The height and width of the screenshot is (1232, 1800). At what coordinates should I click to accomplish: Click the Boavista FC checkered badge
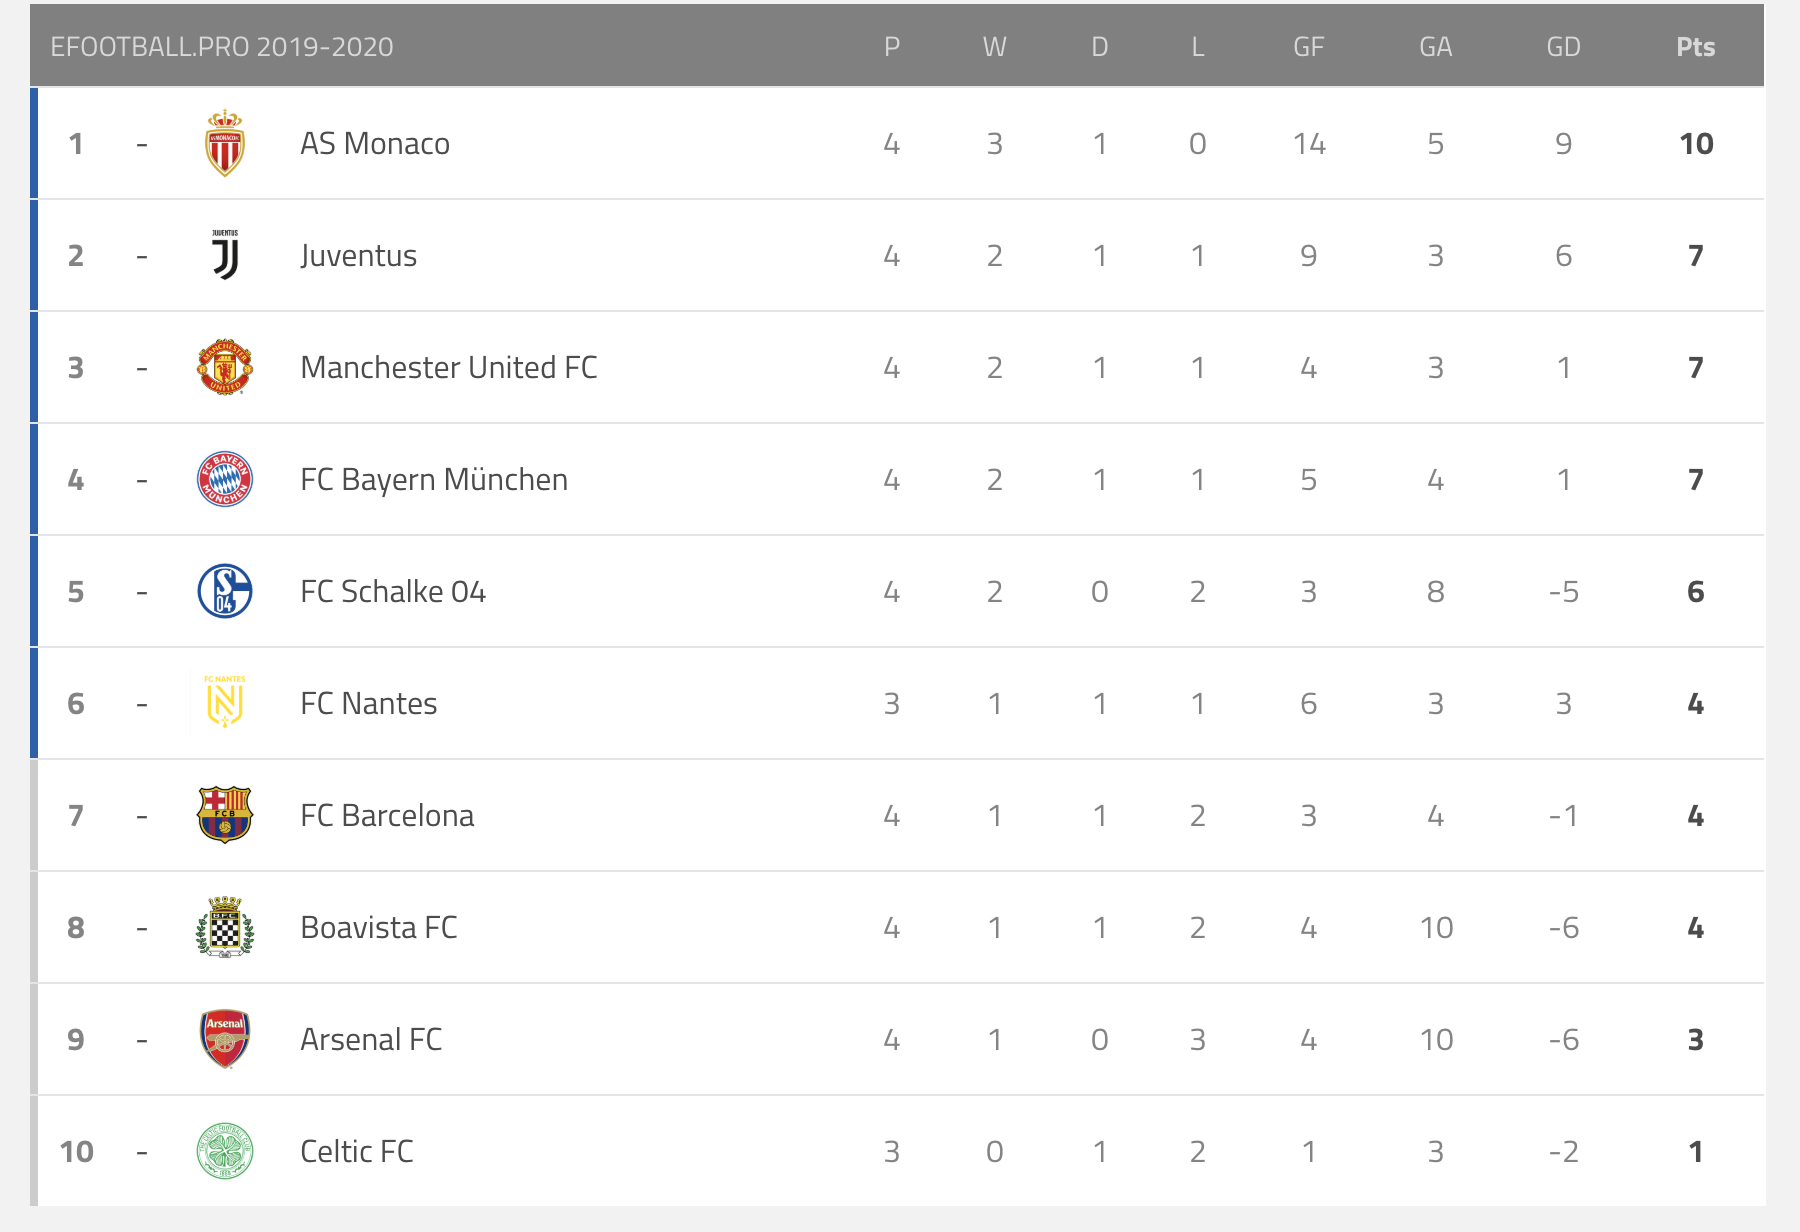(x=225, y=928)
